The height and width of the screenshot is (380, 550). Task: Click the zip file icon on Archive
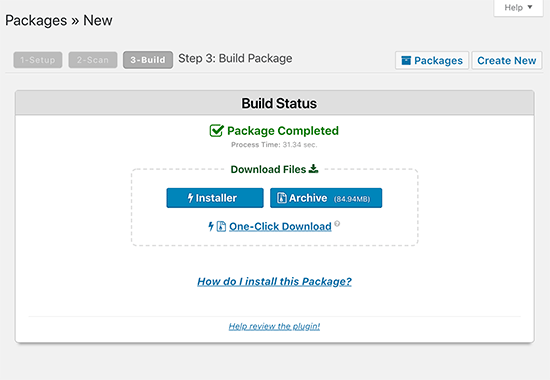click(282, 198)
